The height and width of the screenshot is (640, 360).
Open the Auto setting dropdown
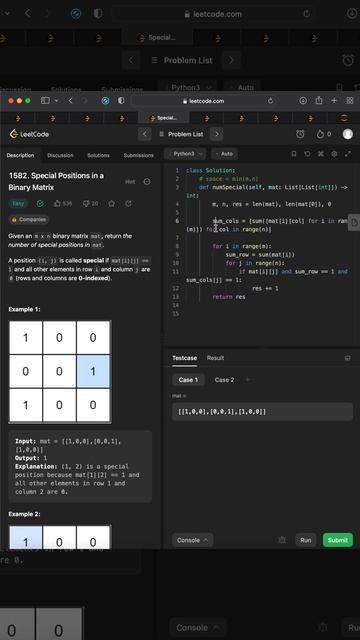(224, 154)
